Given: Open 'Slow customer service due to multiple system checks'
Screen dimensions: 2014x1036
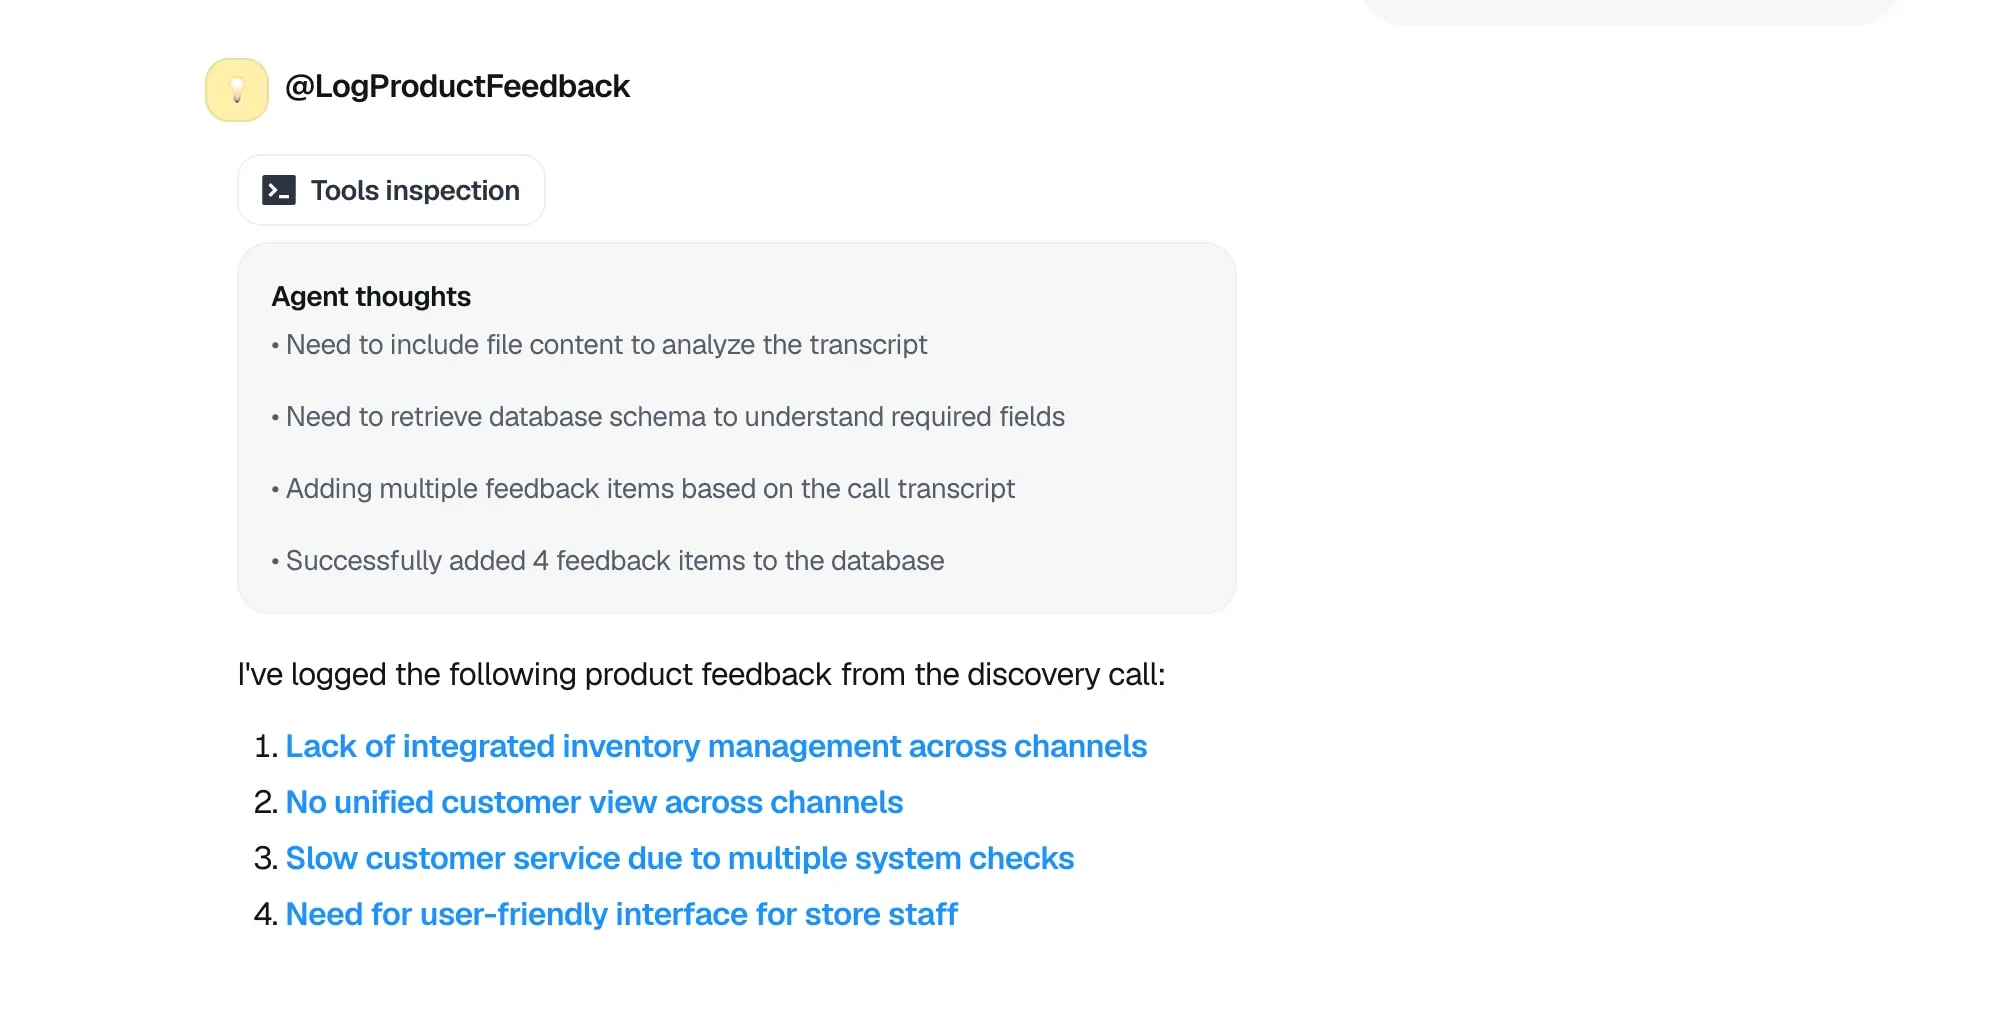Looking at the screenshot, I should point(680,858).
